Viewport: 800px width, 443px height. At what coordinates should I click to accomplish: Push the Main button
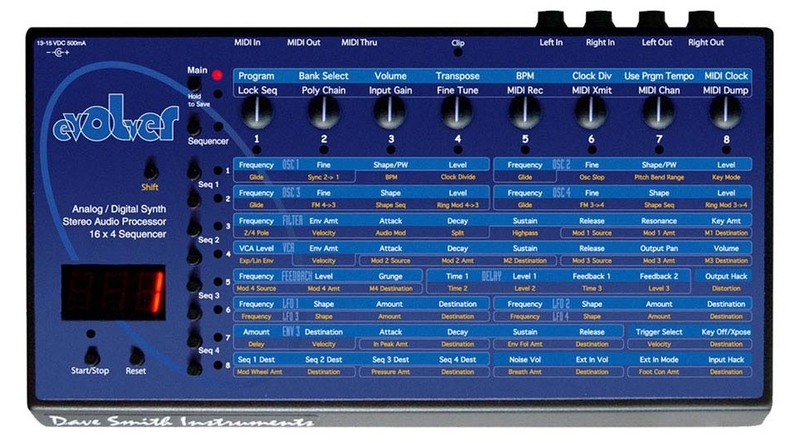tap(194, 84)
